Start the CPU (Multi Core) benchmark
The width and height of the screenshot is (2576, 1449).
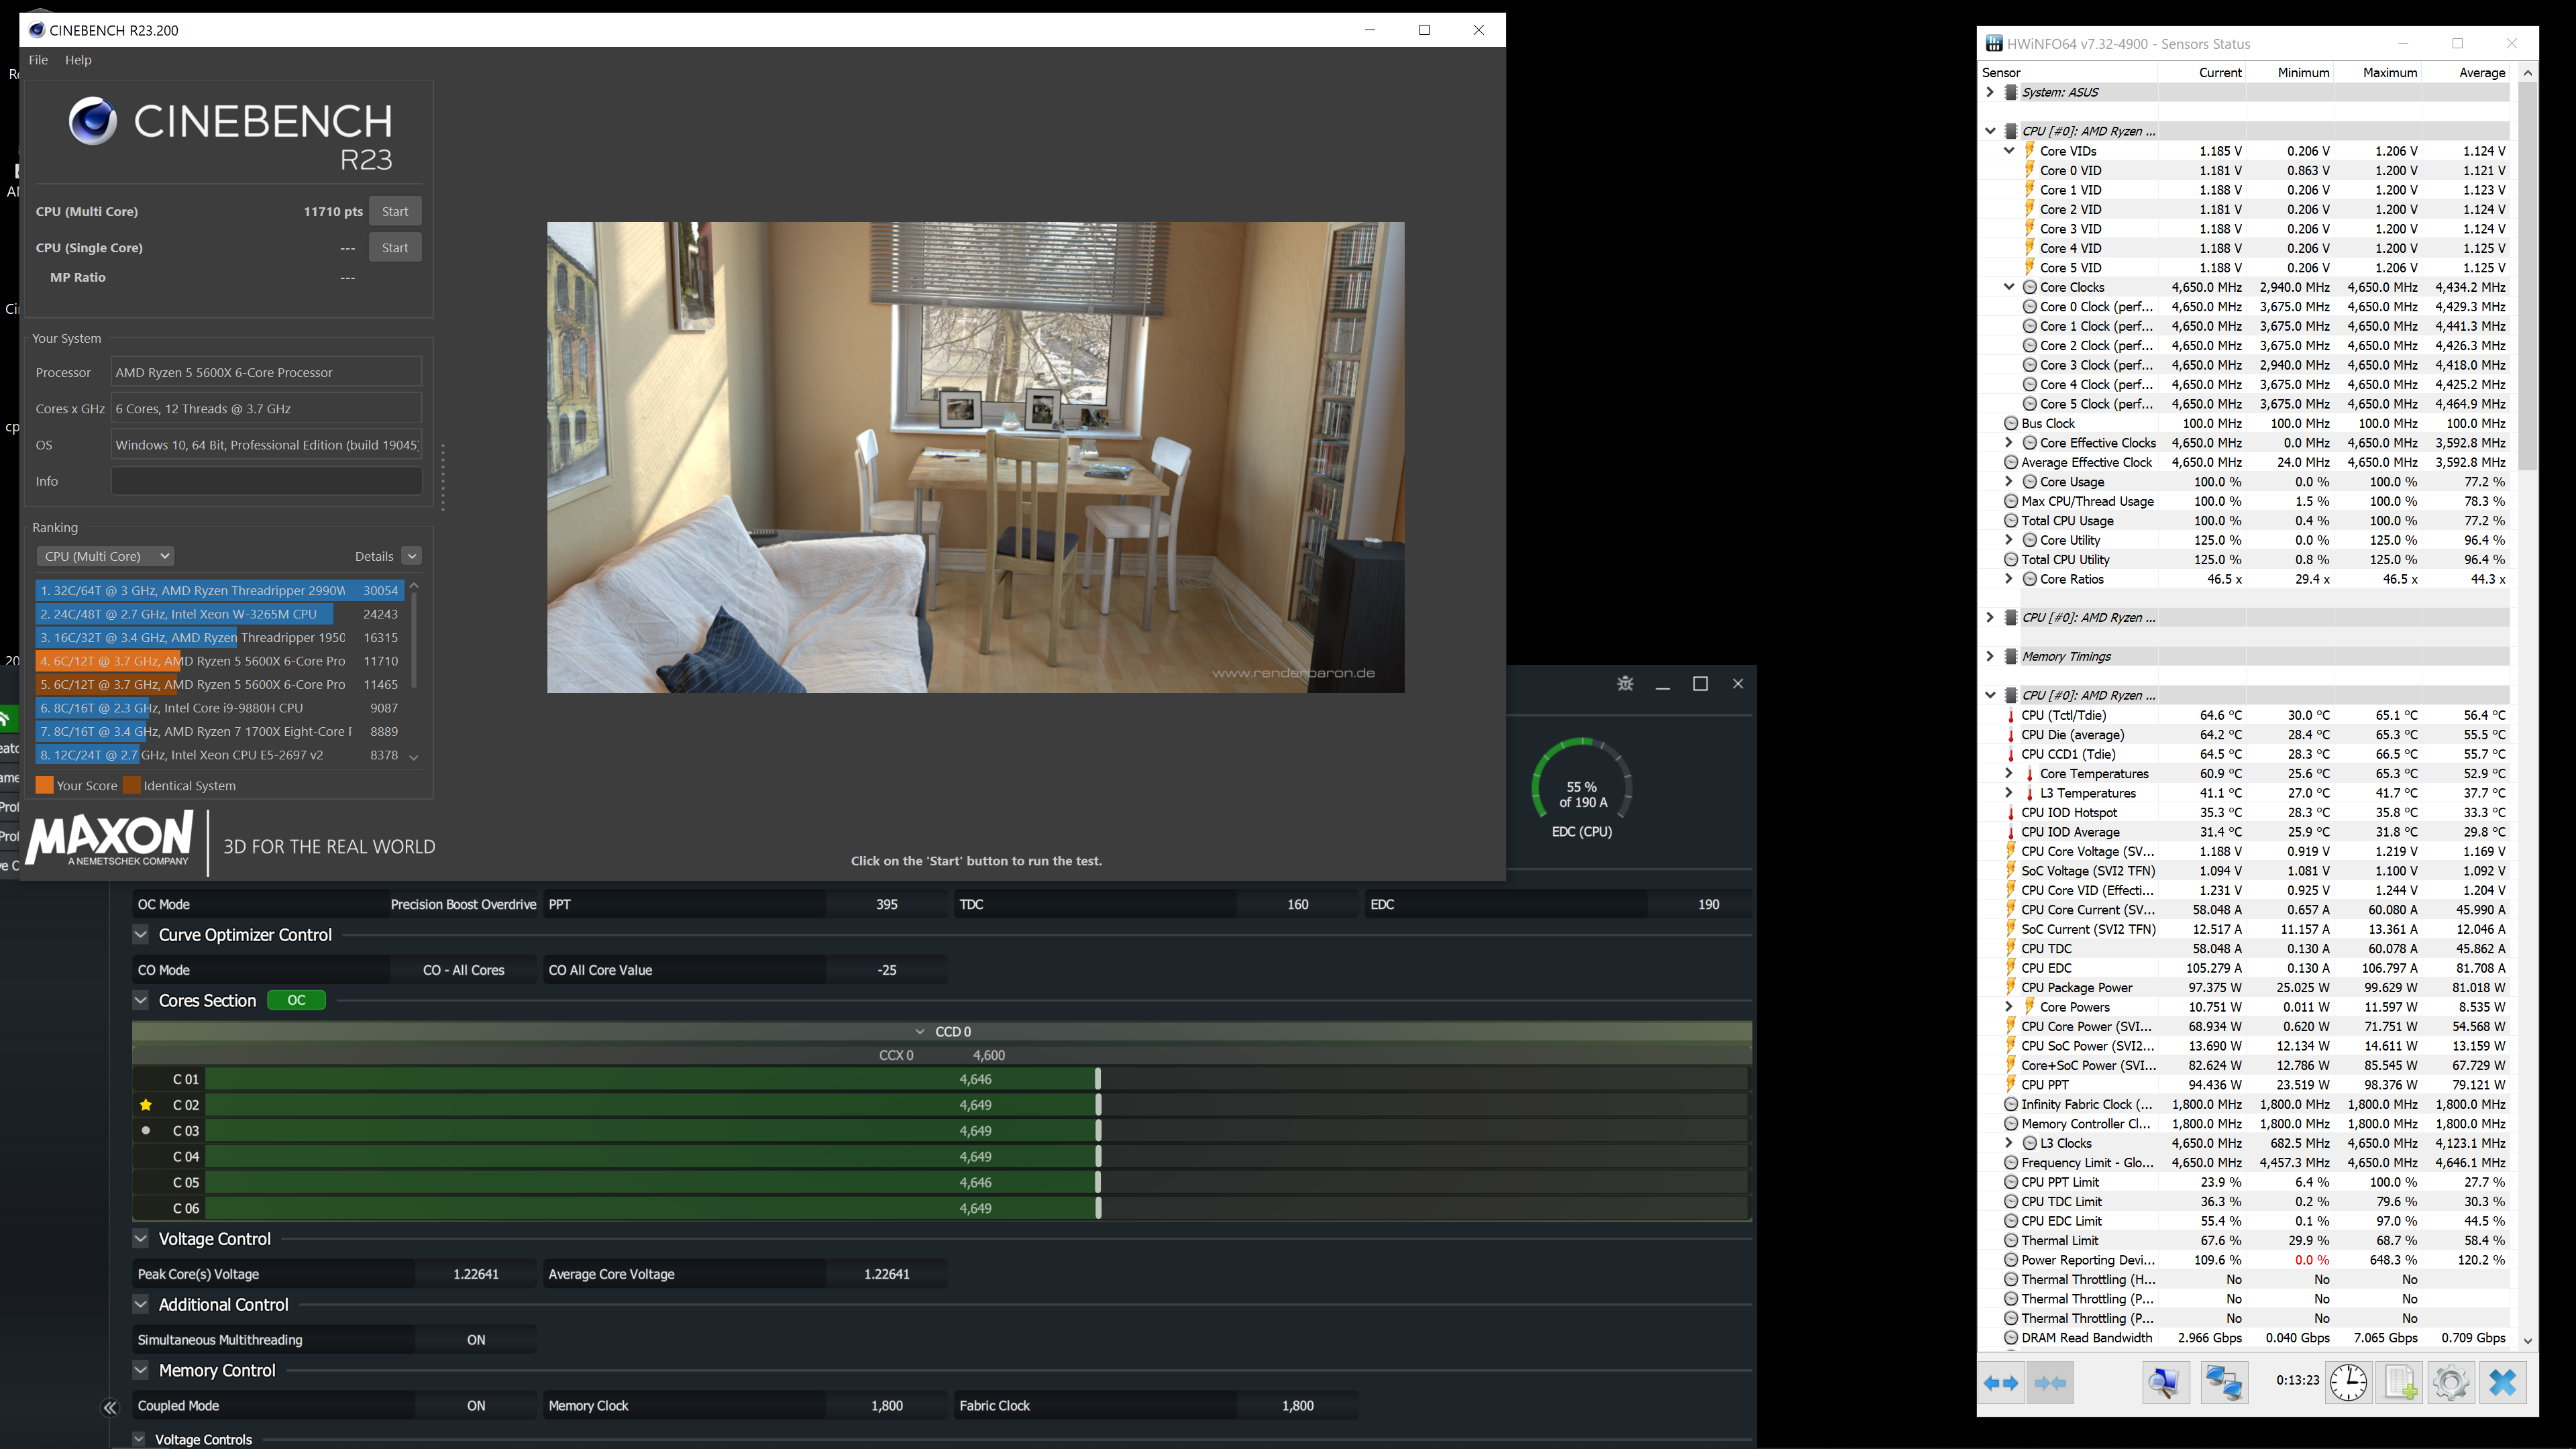395,212
